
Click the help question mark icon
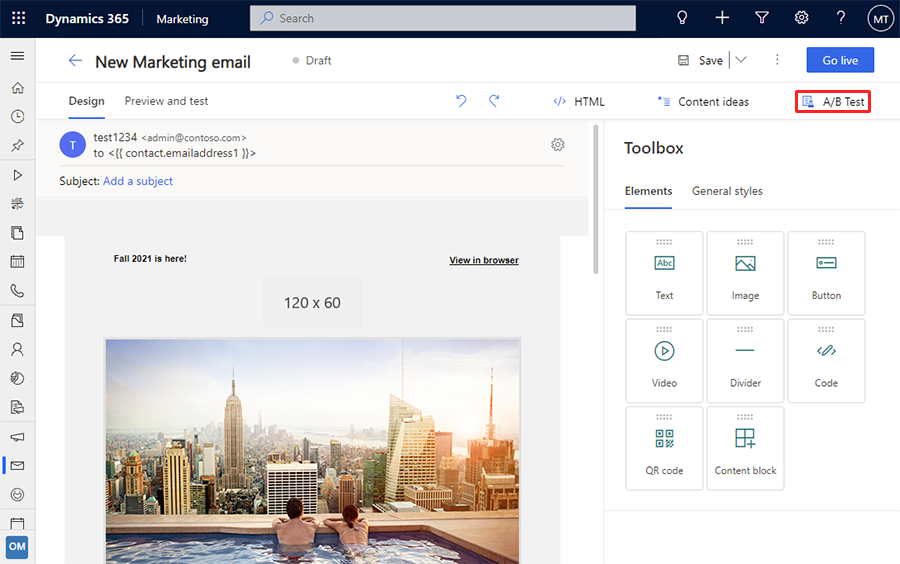tap(841, 18)
